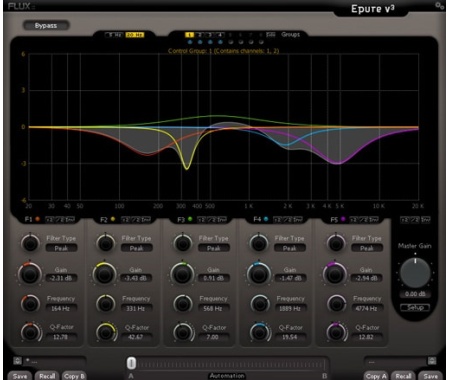This screenshot has width=450, height=380.
Task: Open preset slot B name field
Action: click(x=395, y=361)
